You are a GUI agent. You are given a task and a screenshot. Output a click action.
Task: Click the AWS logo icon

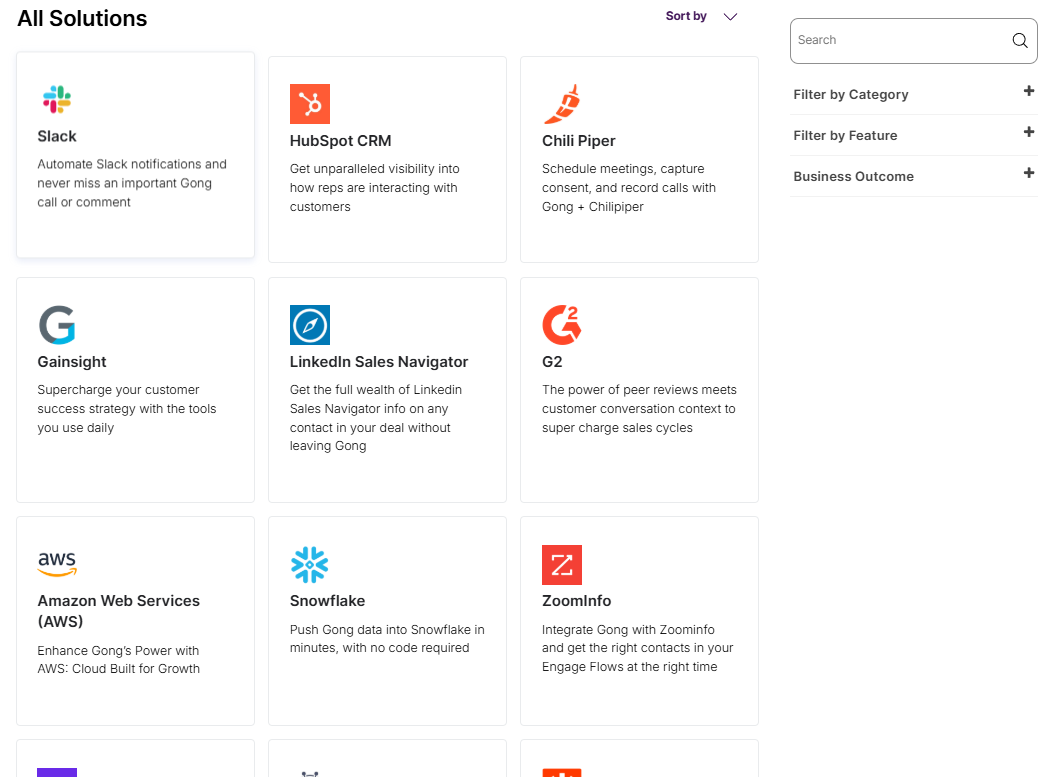tap(57, 564)
